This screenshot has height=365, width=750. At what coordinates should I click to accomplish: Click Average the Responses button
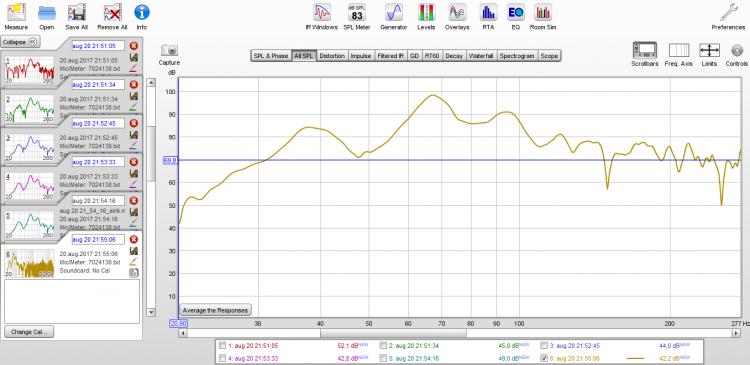click(215, 310)
